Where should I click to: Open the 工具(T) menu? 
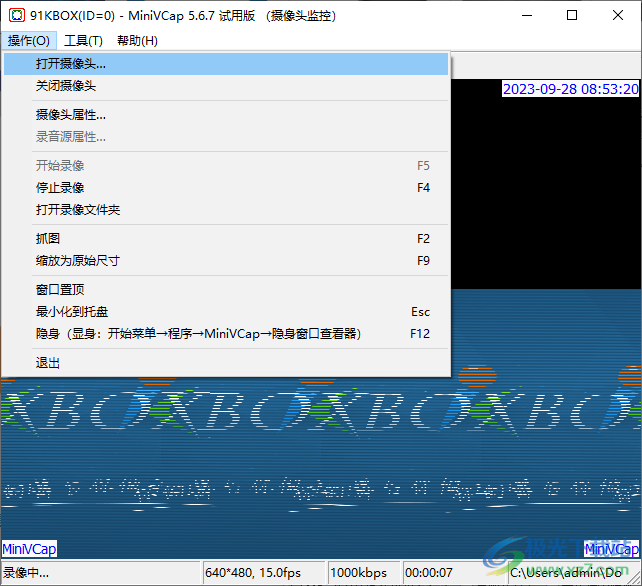tap(83, 41)
